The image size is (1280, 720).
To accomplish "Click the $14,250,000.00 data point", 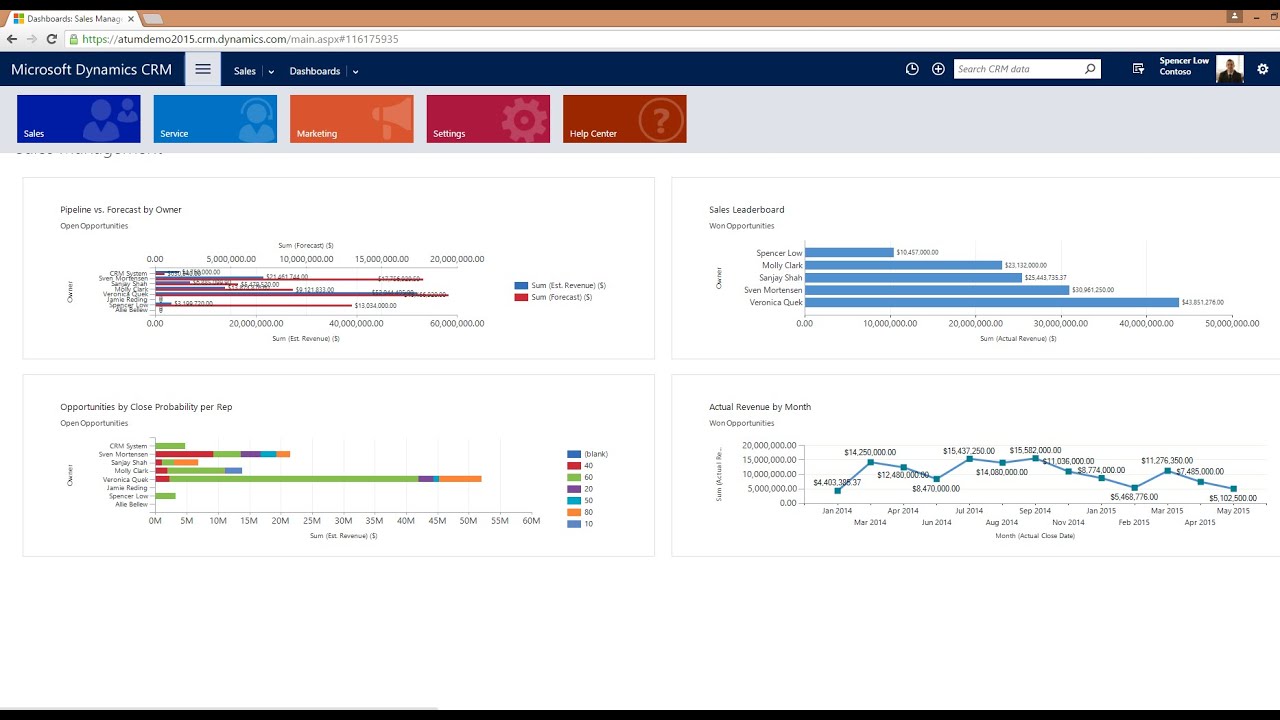I will 871,462.
